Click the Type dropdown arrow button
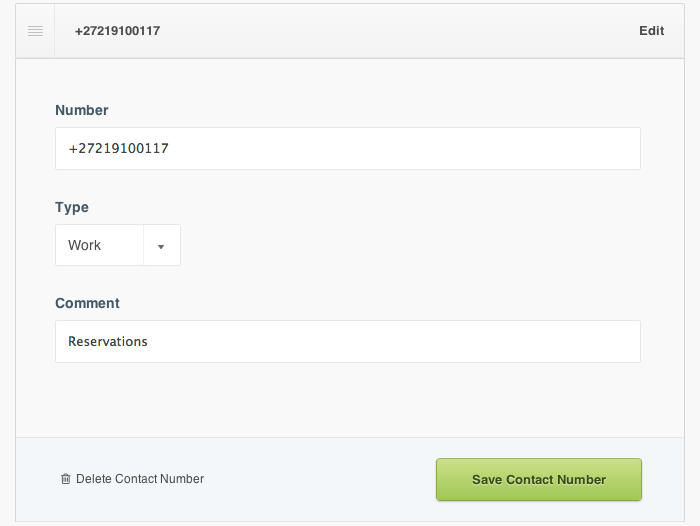Screen dimensions: 700x526 pos(161,246)
